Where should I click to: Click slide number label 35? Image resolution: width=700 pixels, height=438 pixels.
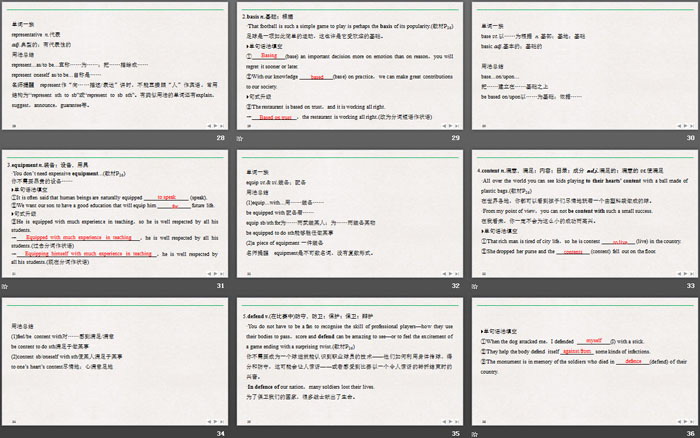pyautogui.click(x=455, y=434)
